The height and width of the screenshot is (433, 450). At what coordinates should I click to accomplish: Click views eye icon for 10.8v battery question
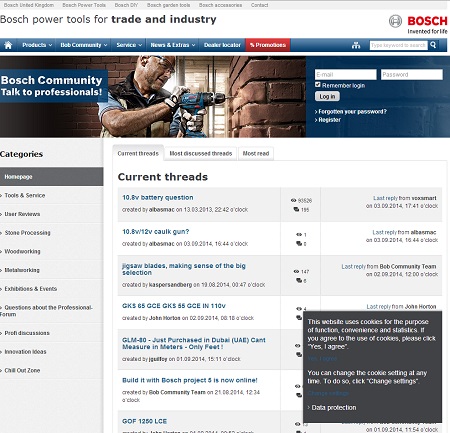pyautogui.click(x=293, y=200)
